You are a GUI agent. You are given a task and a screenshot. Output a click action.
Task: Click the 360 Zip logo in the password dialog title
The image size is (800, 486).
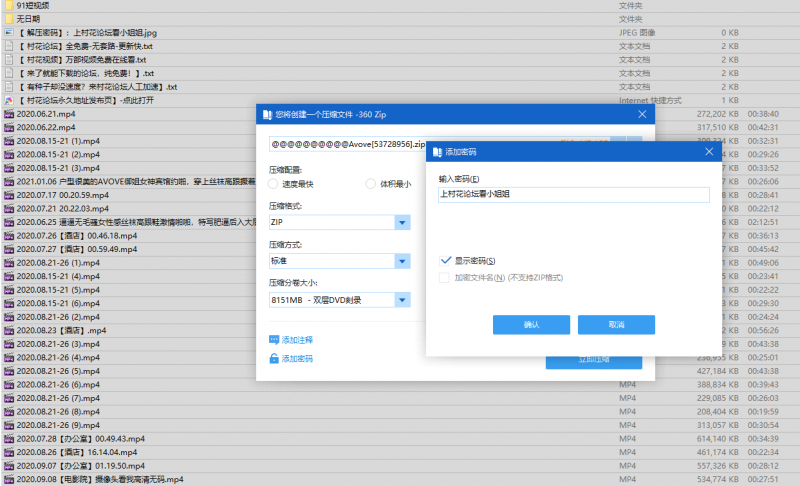pos(437,152)
